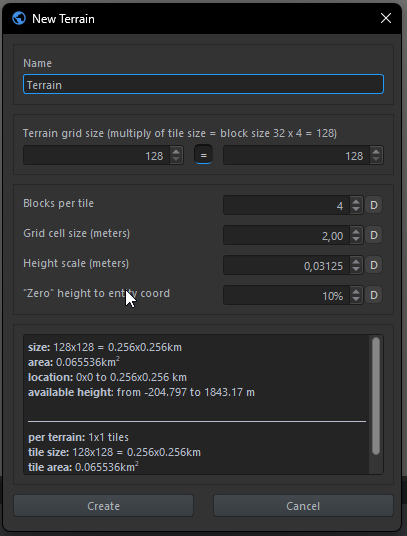Click the info panel vertical scrollbar

pos(376,396)
